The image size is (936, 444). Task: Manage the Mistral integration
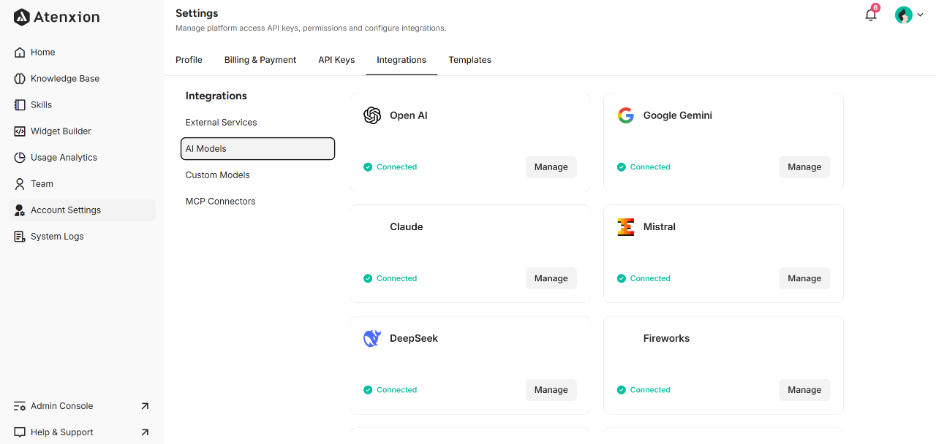tap(804, 279)
